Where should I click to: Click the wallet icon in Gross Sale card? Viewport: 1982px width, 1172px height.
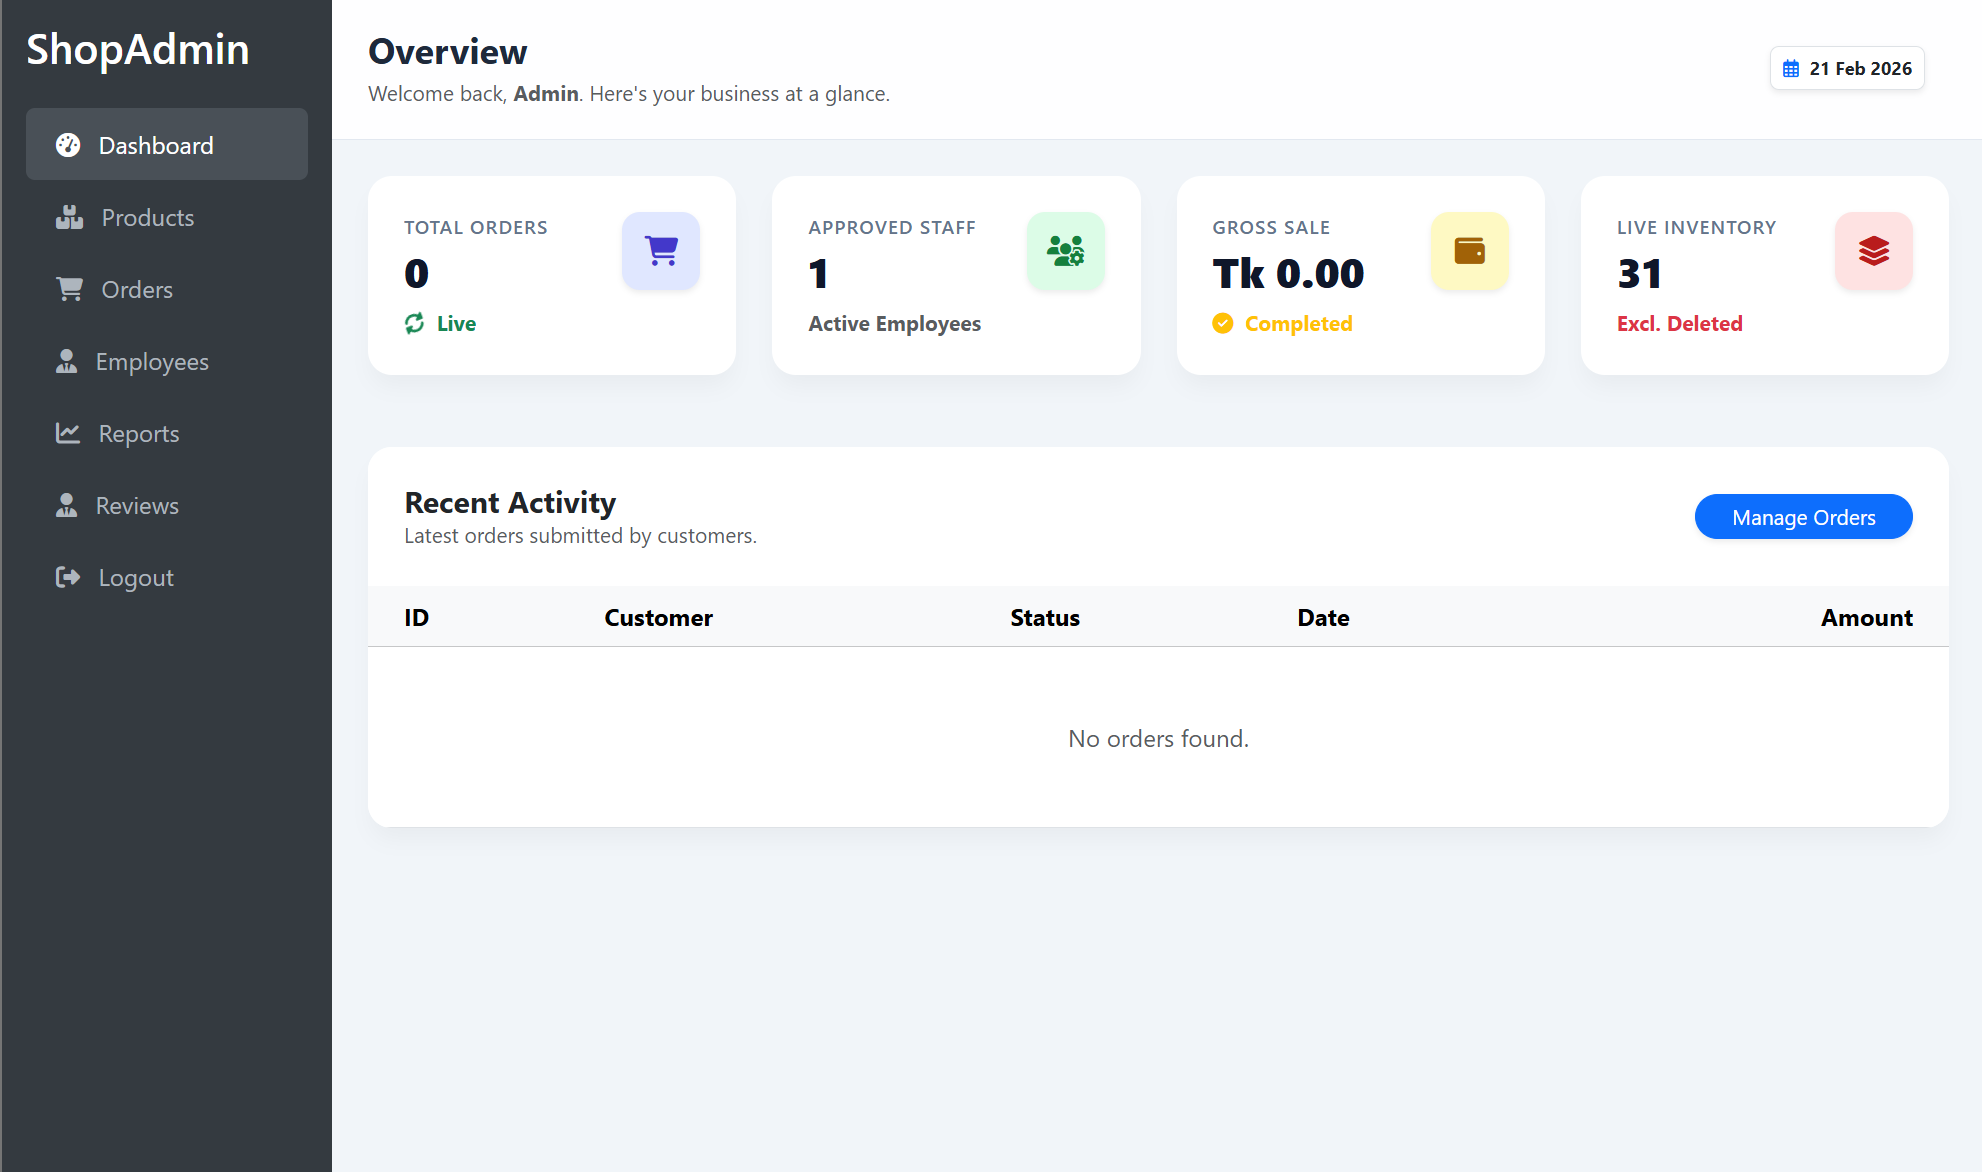point(1469,250)
